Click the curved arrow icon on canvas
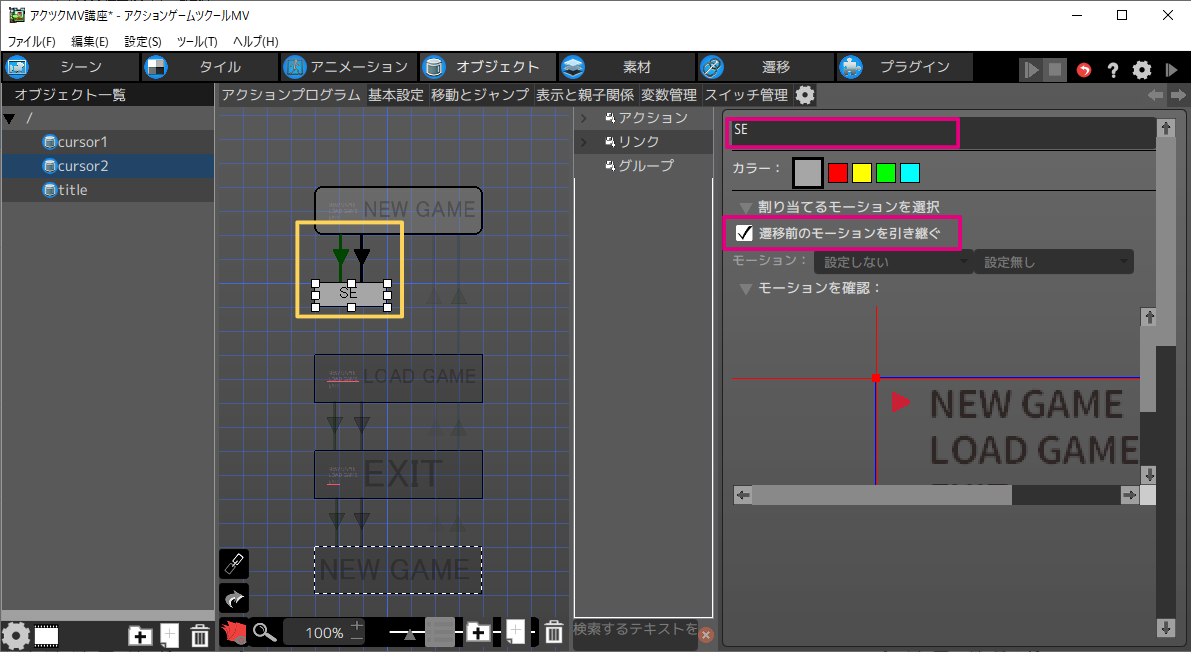This screenshot has width=1191, height=652. pos(234,599)
